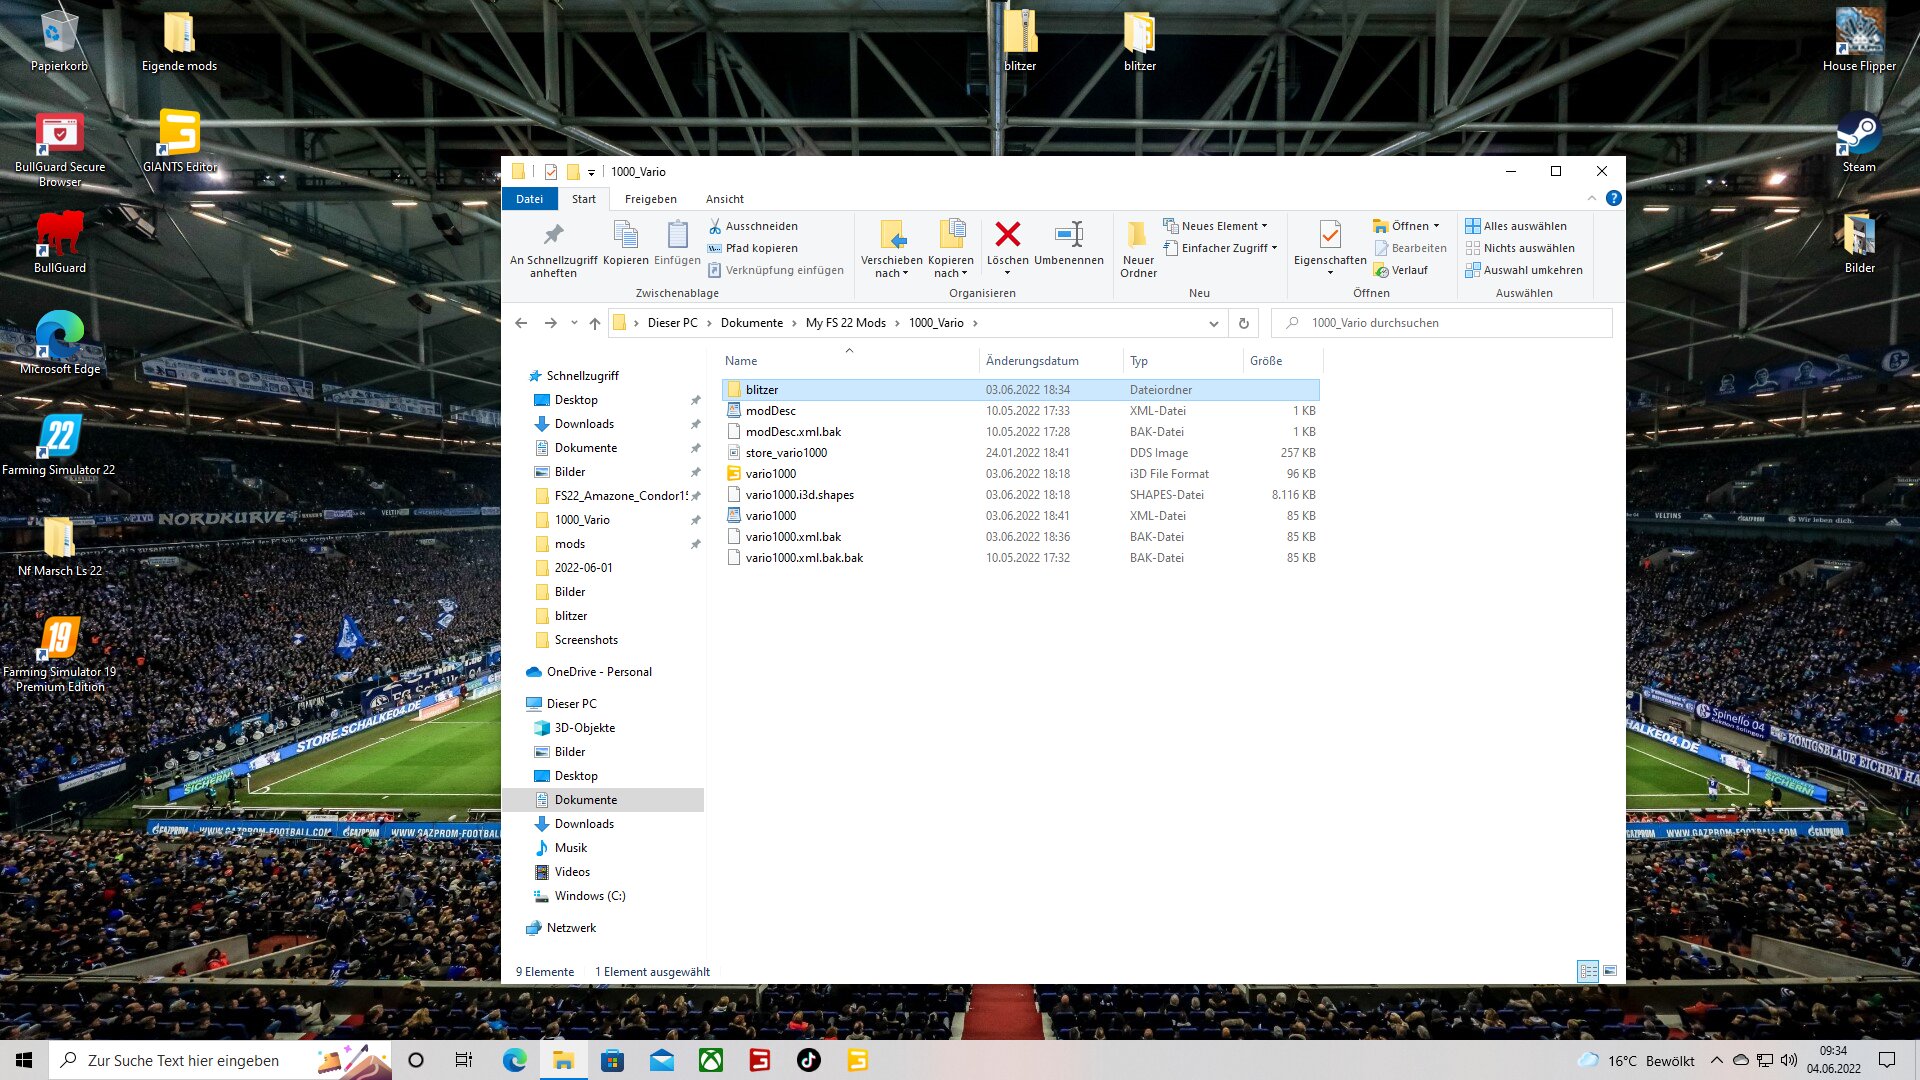The width and height of the screenshot is (1920, 1080).
Task: Click the Neuer Ordner icon
Action: (1138, 235)
